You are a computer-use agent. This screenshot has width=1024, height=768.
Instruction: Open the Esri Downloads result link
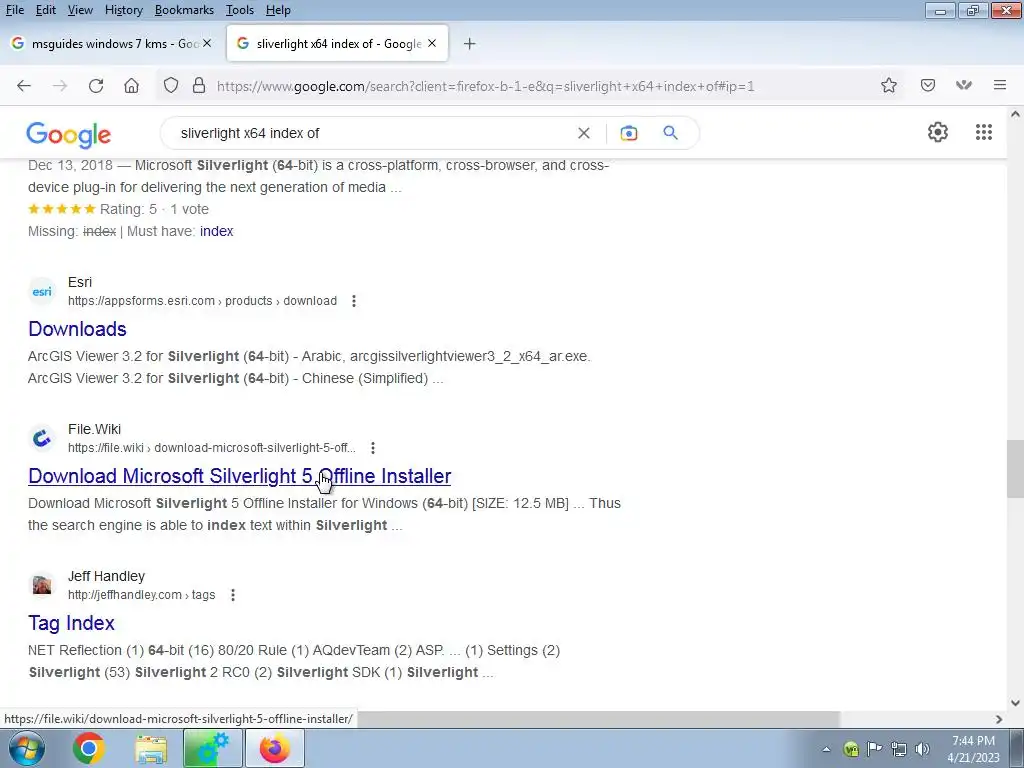77,329
